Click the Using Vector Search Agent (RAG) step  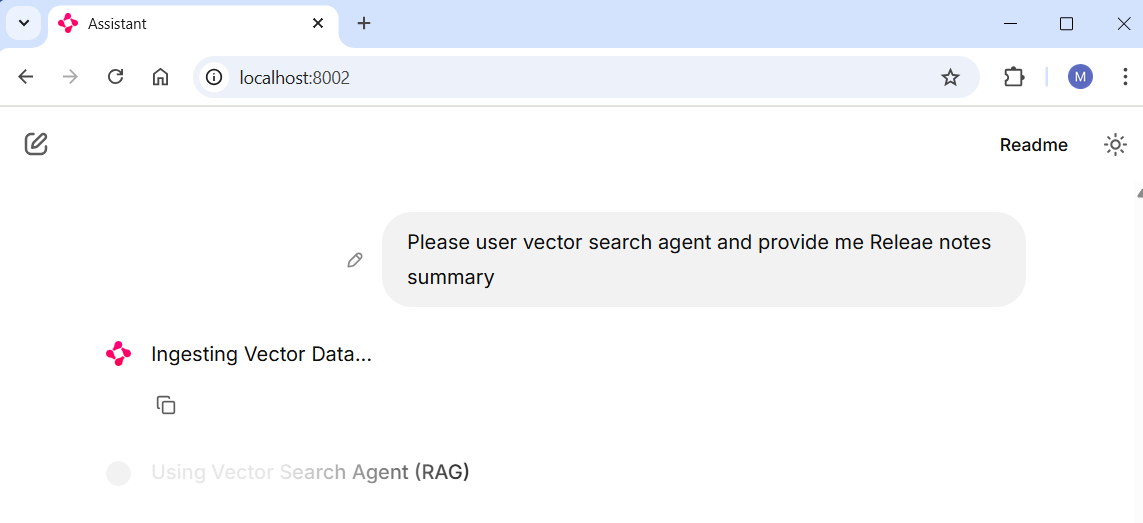click(x=311, y=472)
